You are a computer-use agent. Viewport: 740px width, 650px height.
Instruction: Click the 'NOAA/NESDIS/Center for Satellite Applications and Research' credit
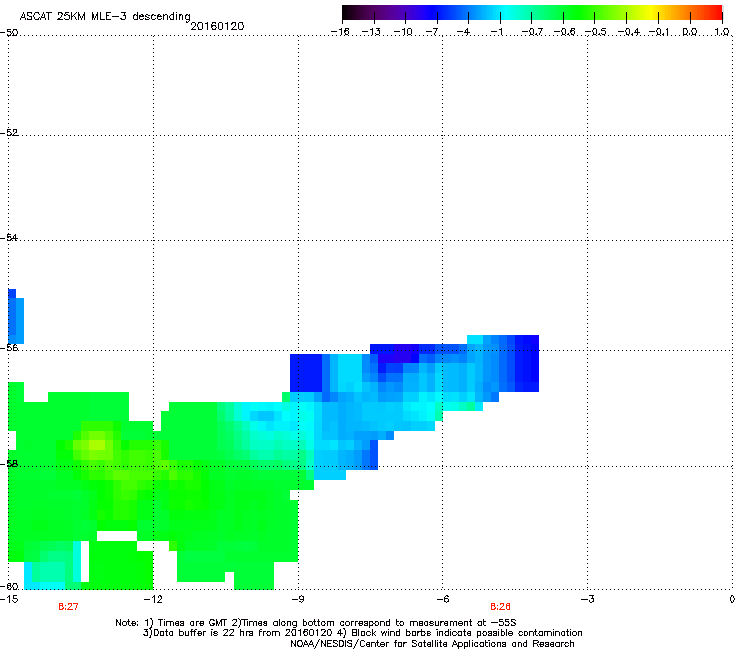[x=432, y=644]
